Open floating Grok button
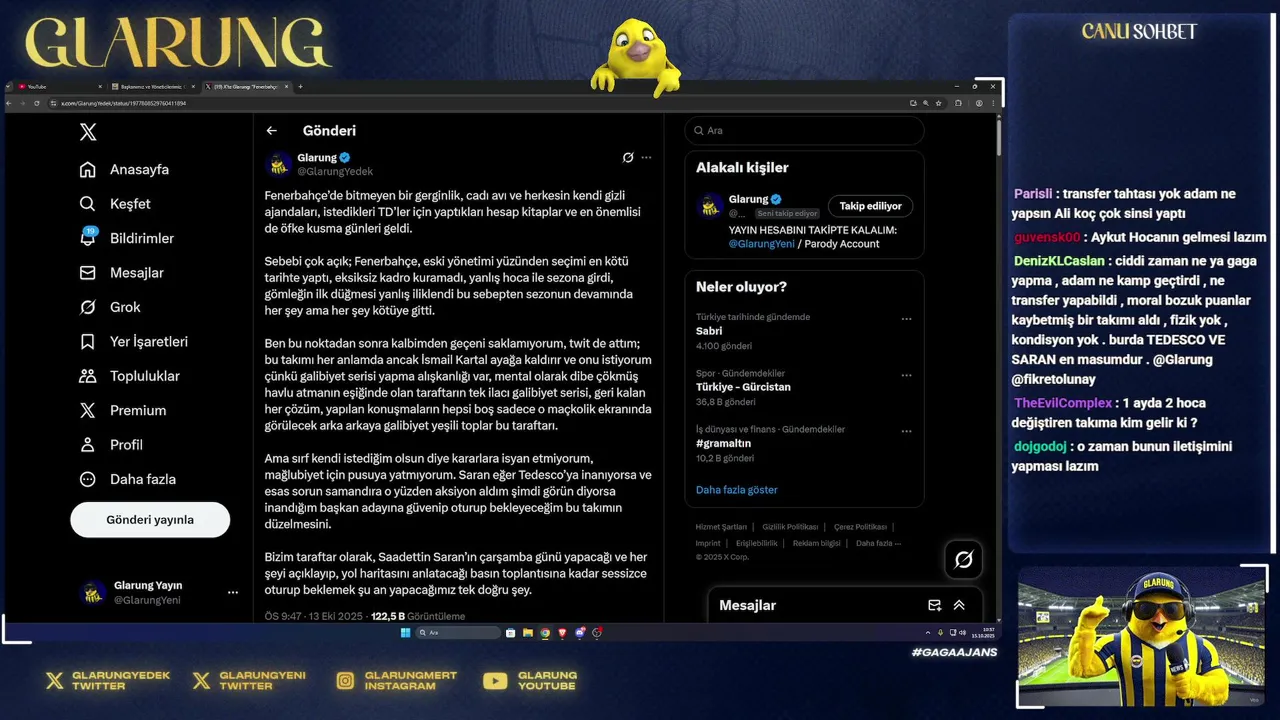1280x720 pixels. (964, 560)
